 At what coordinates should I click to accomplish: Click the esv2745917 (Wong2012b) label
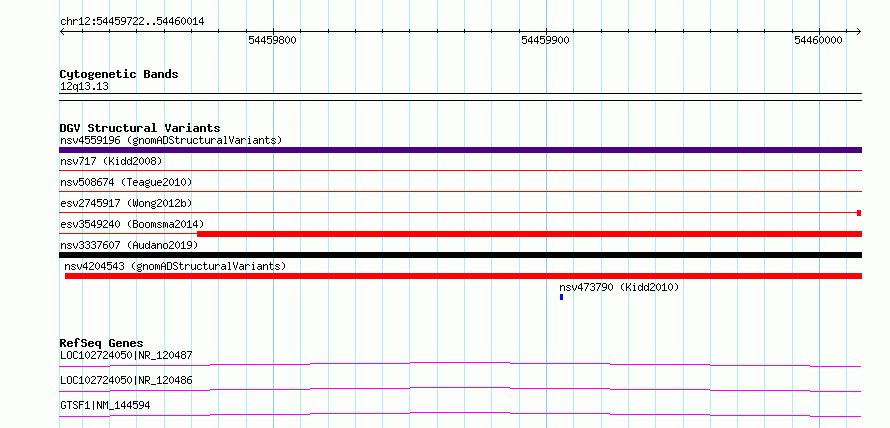[x=124, y=203]
